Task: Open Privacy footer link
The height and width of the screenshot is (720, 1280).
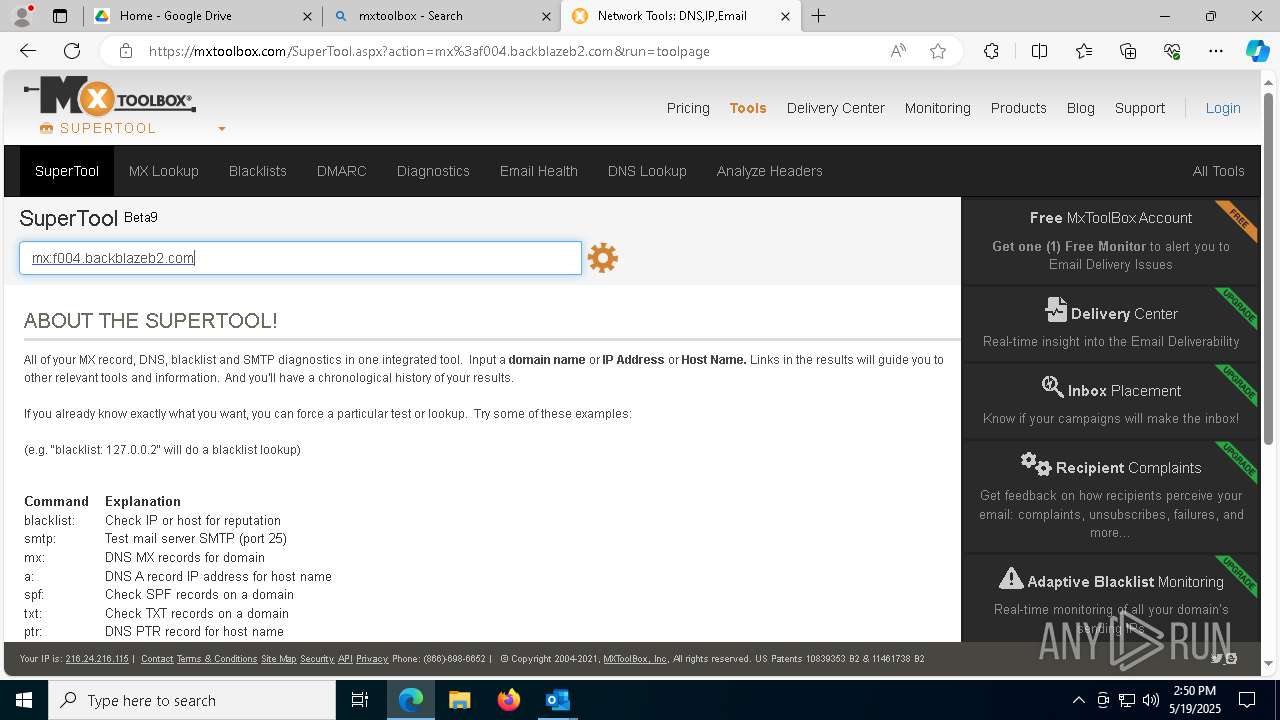Action: click(x=372, y=659)
